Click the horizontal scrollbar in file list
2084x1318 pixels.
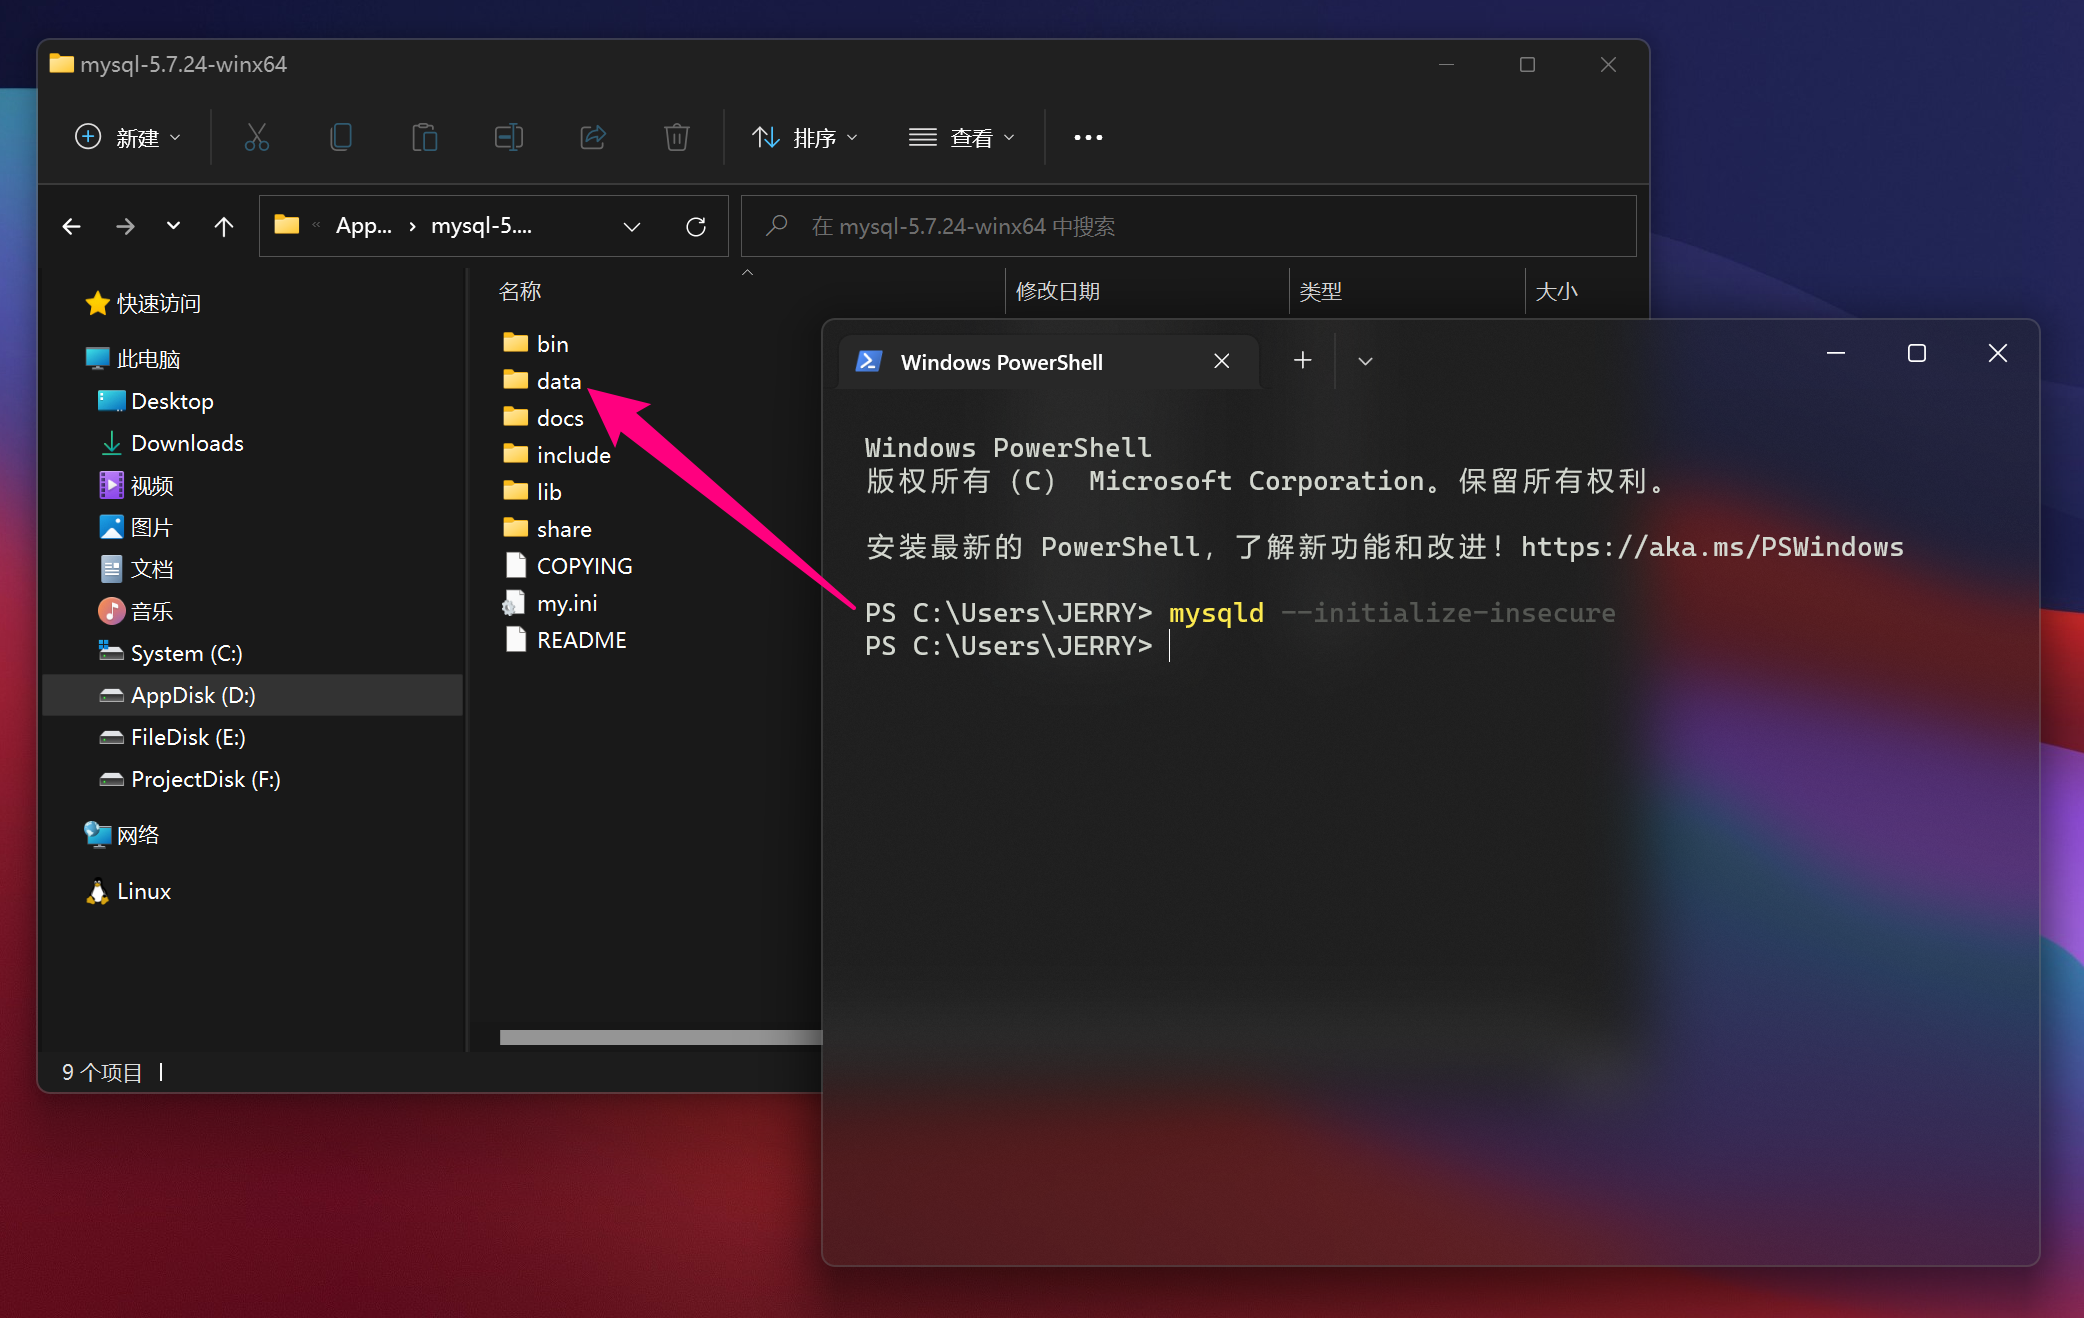point(660,1037)
